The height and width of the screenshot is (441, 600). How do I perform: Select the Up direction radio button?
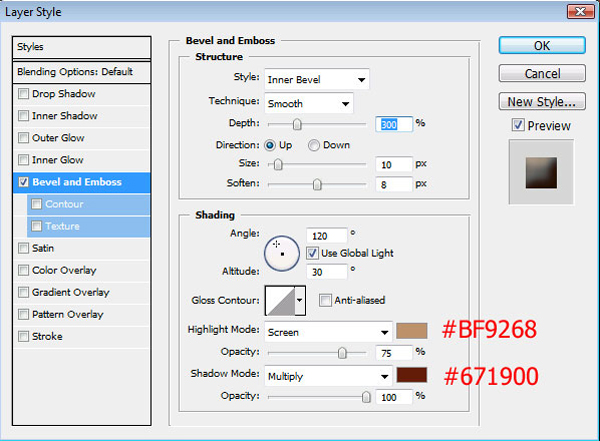pos(269,145)
